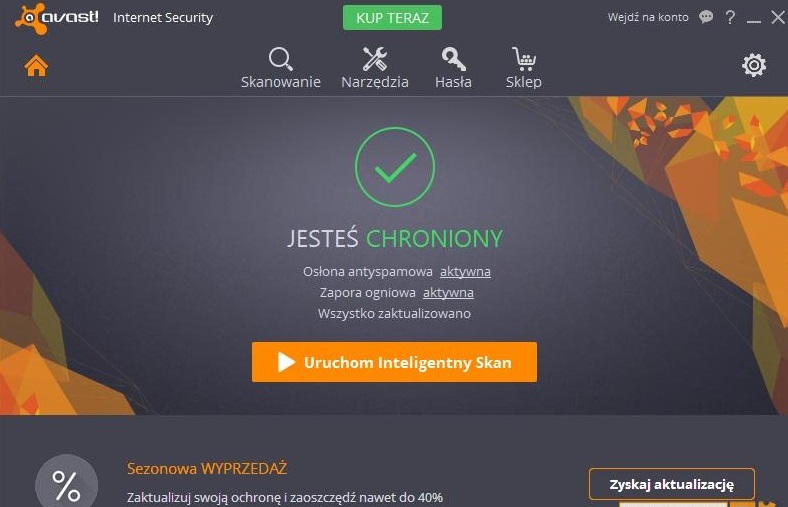Select the Narzędzia menu label
The height and width of the screenshot is (507, 788).
tap(374, 81)
